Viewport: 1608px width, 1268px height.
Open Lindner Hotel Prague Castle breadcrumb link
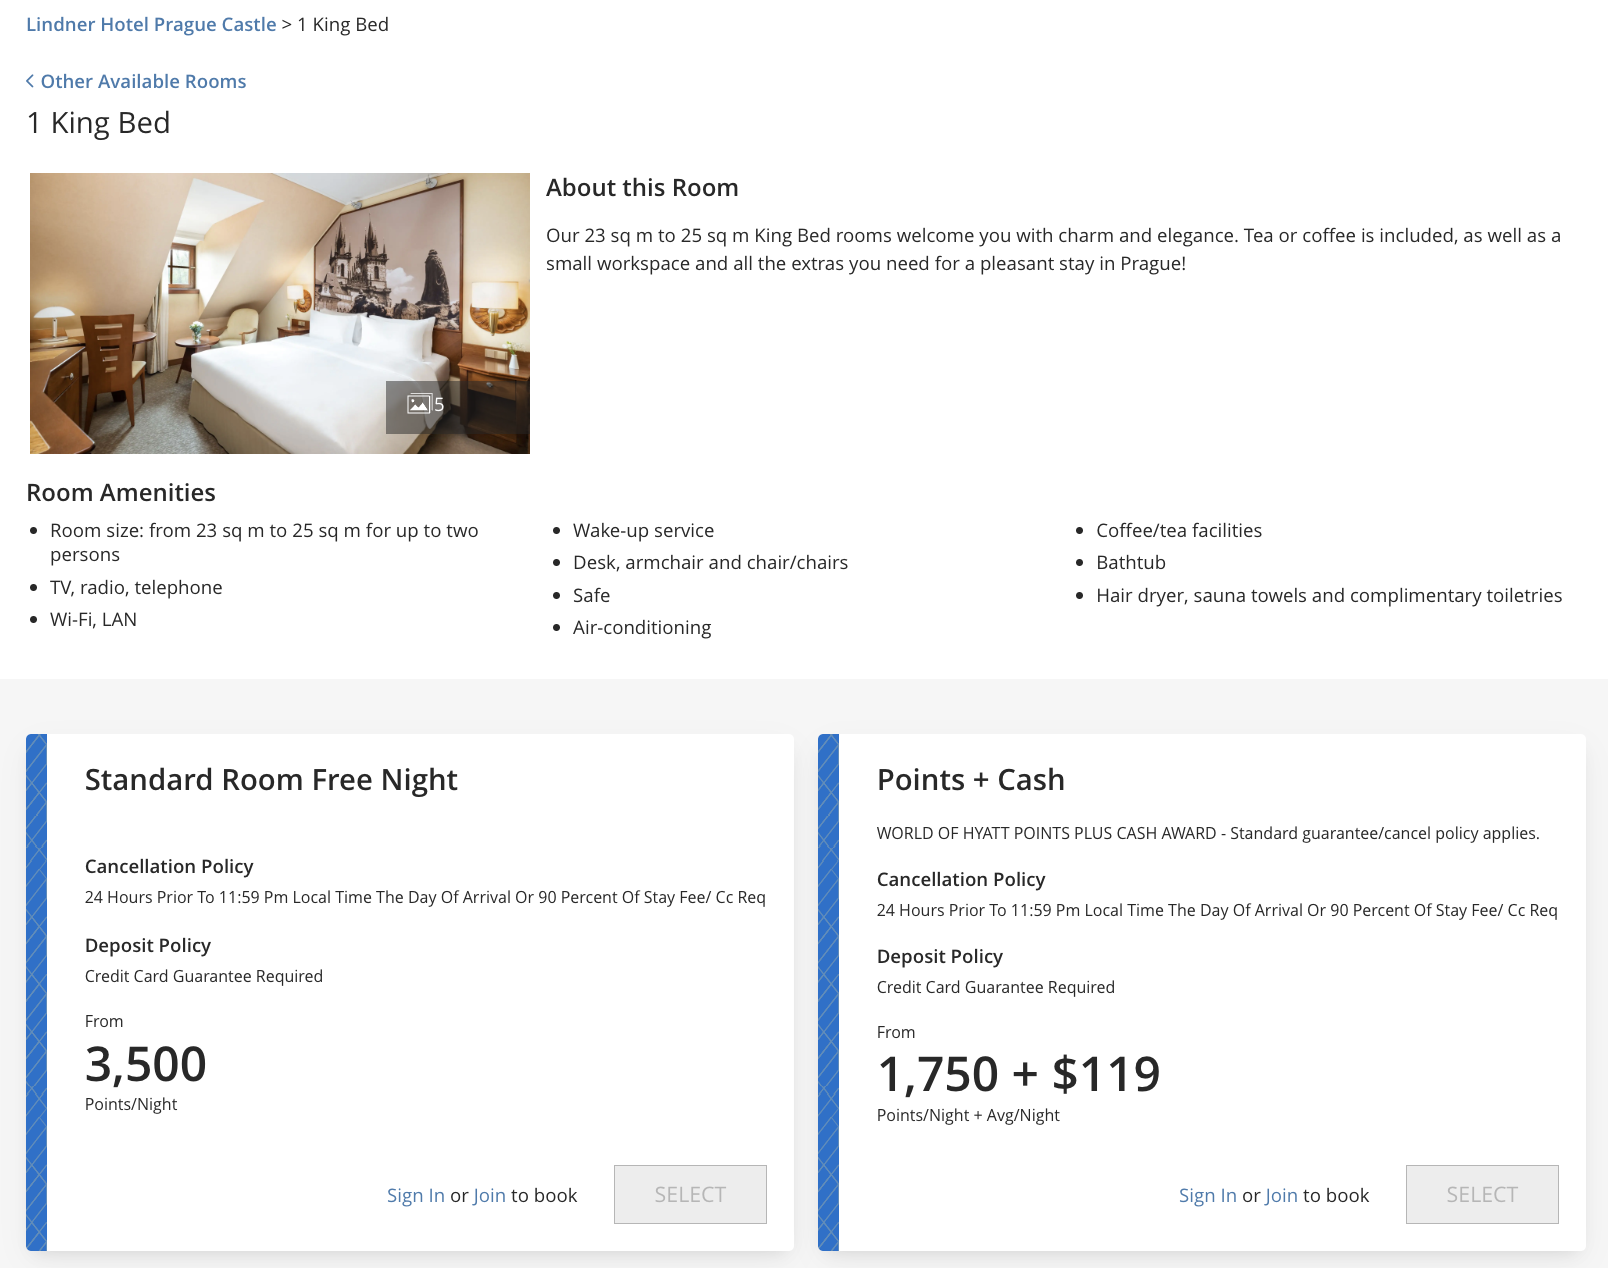tap(151, 24)
